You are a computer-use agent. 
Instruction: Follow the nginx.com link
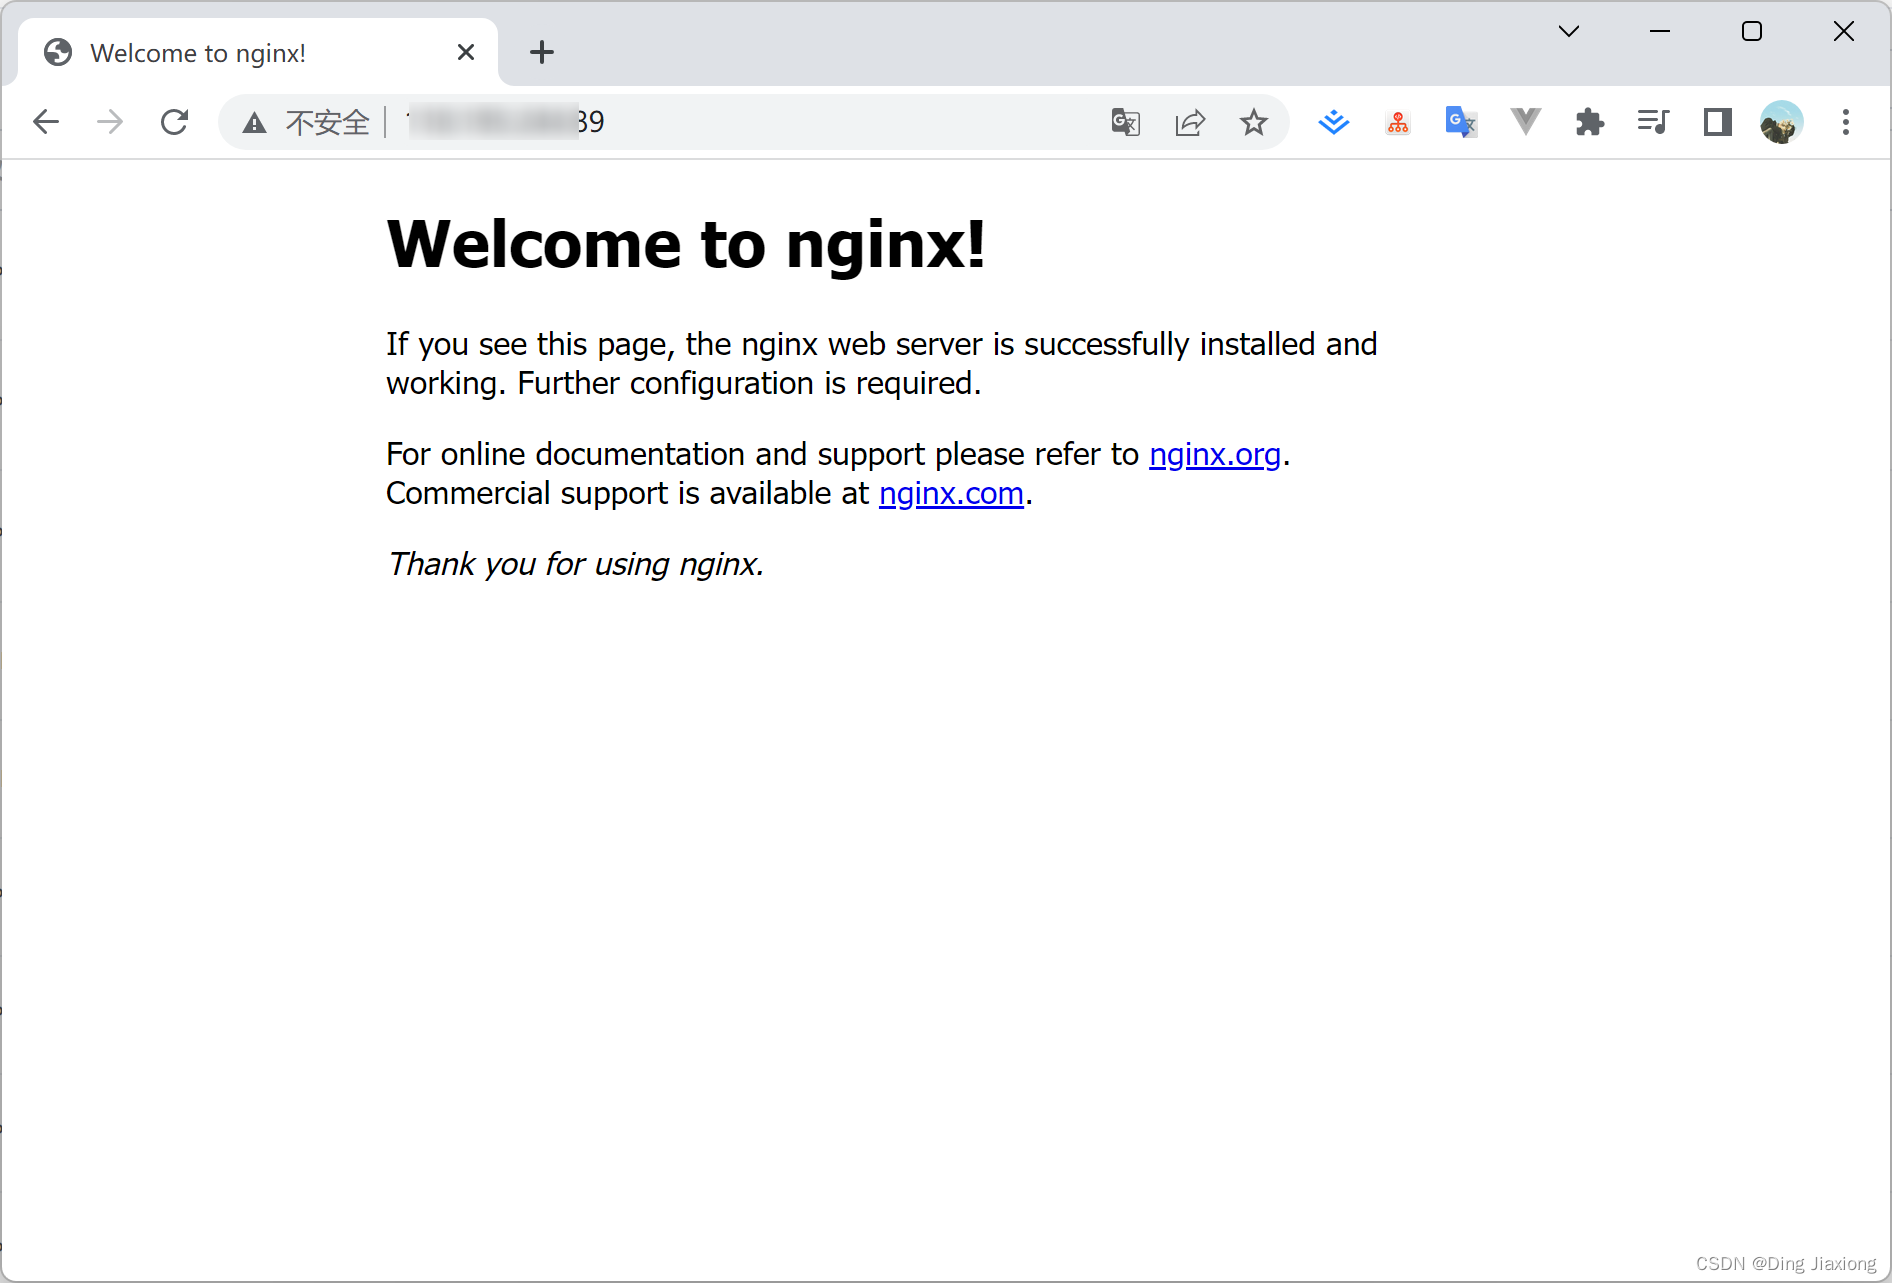[951, 493]
